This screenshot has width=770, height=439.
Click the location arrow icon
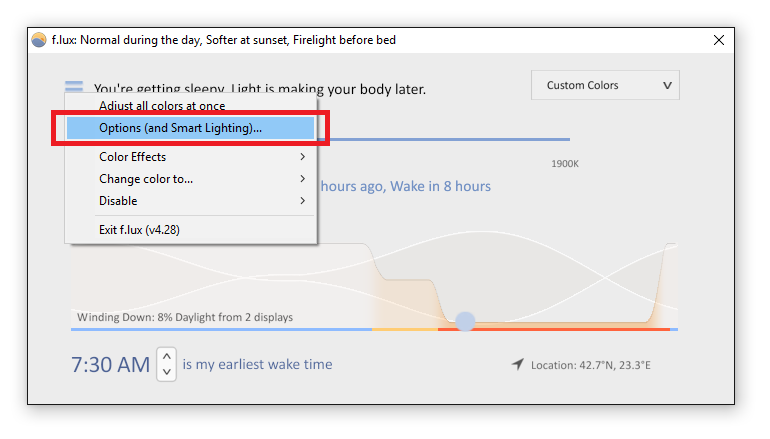(518, 364)
